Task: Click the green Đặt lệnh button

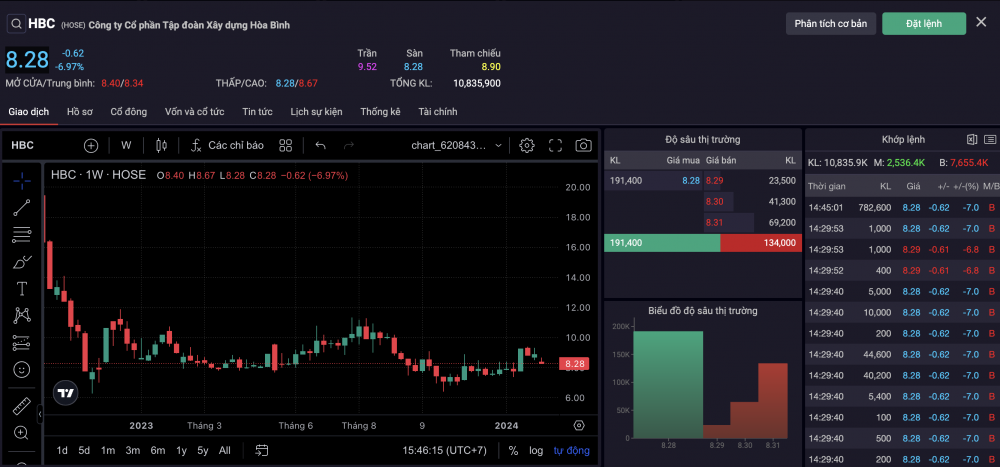Action: point(924,24)
